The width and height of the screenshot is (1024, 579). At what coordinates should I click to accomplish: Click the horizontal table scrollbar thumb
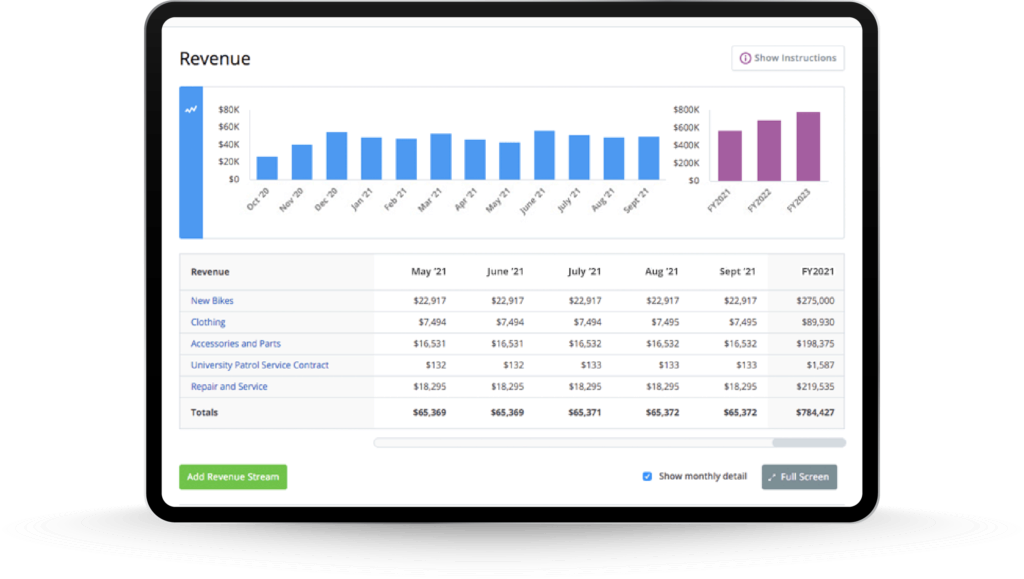[808, 442]
